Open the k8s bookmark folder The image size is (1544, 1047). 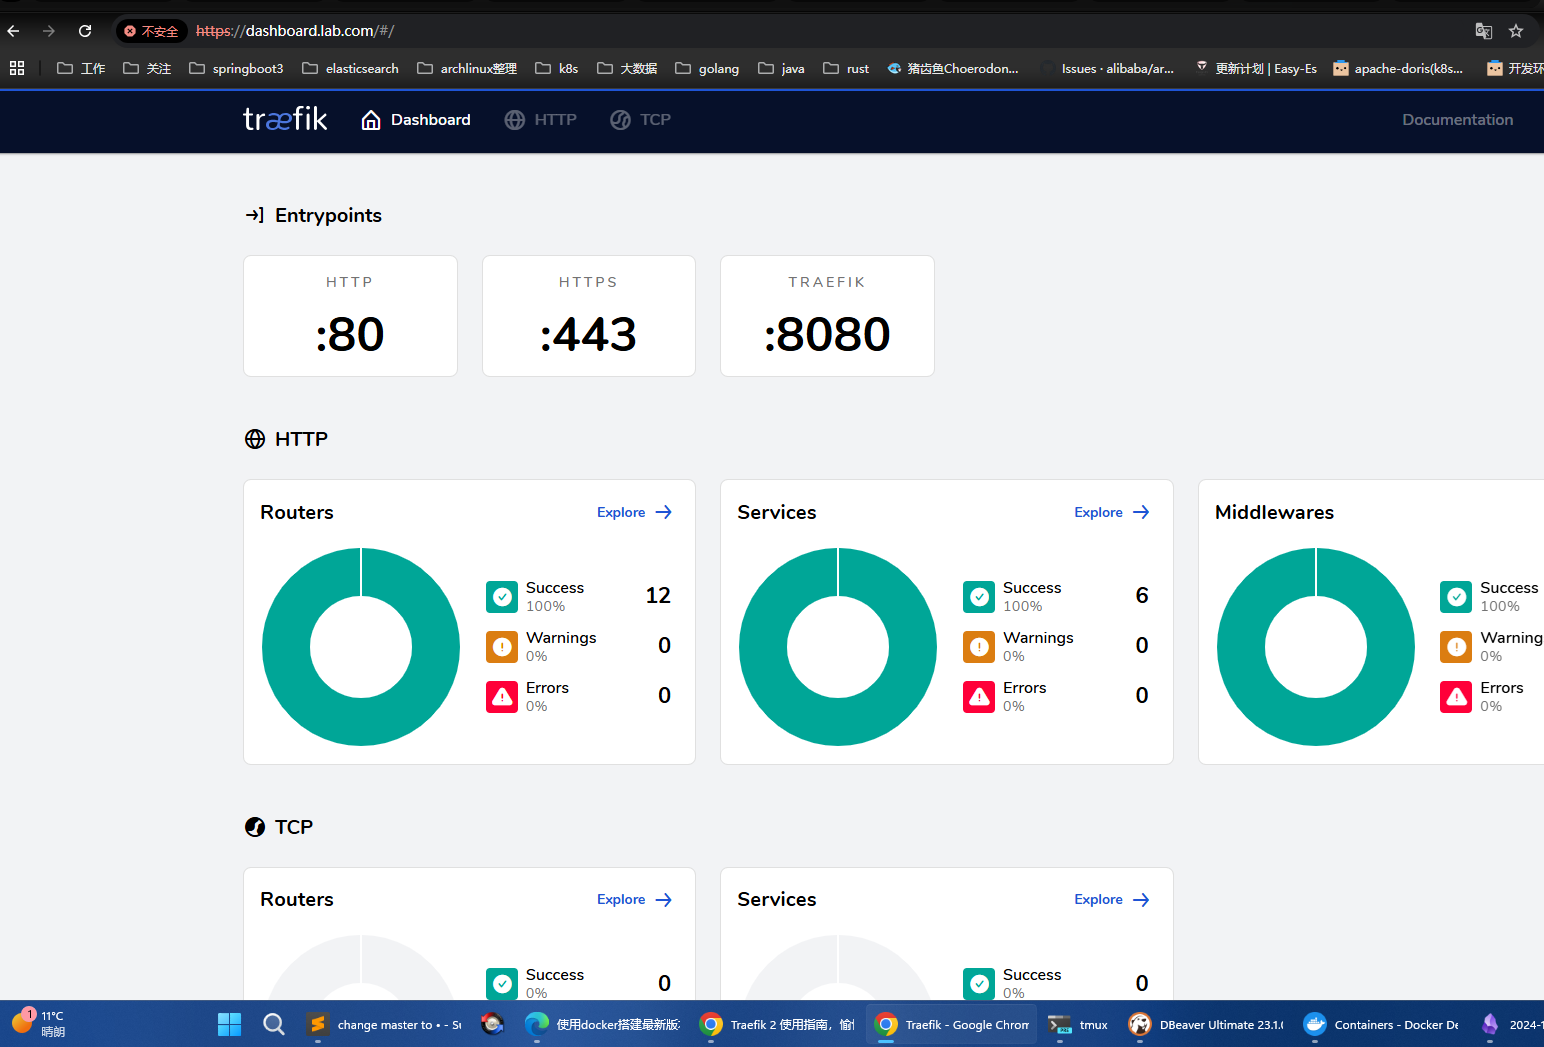[557, 68]
